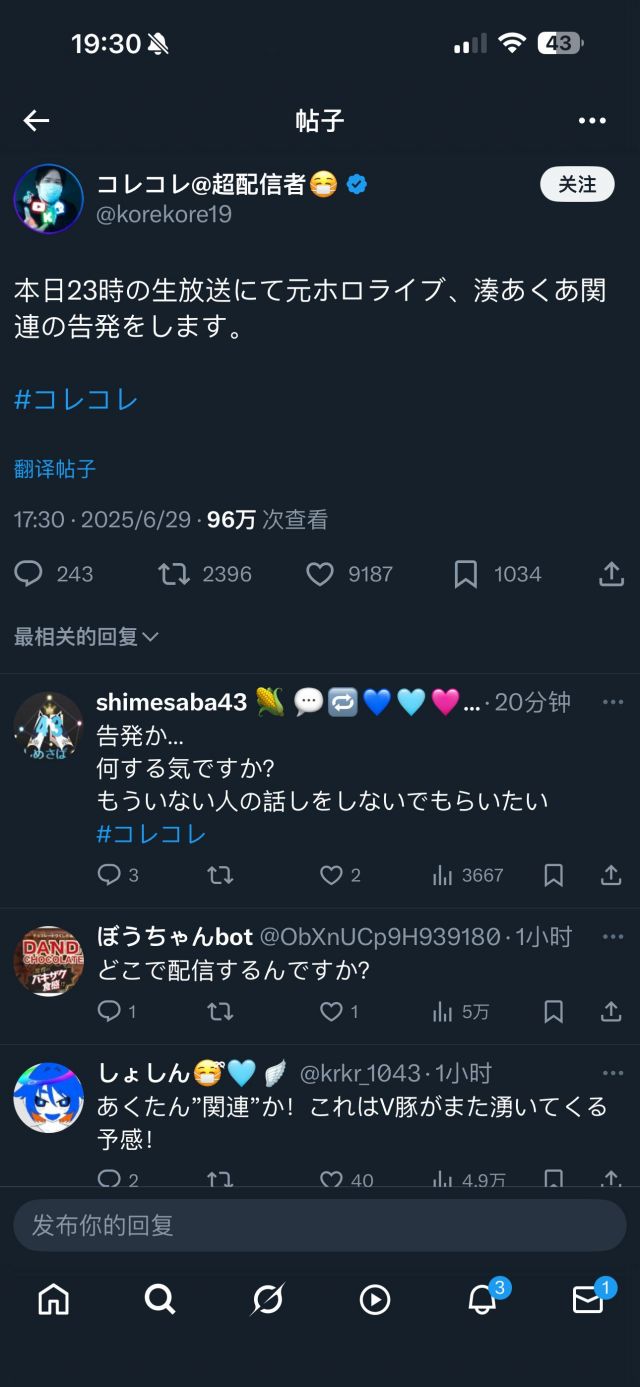Open the video tab play icon
The width and height of the screenshot is (640, 1387).
coord(374,1300)
